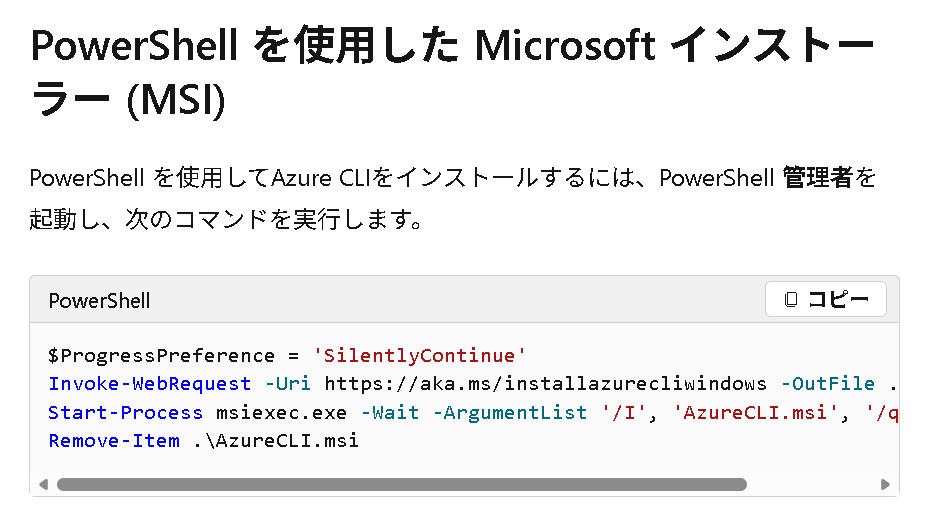Click the 'SilentlyContinue' string value
This screenshot has height=513, width=939.
(x=420, y=356)
